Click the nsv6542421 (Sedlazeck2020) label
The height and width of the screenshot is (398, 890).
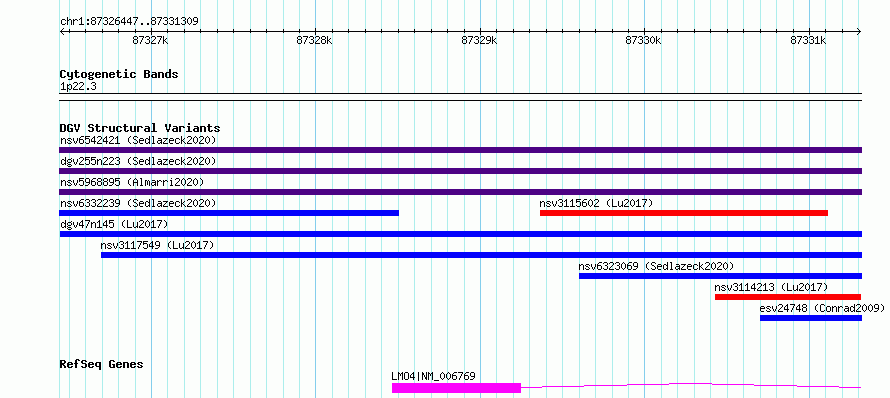138,140
